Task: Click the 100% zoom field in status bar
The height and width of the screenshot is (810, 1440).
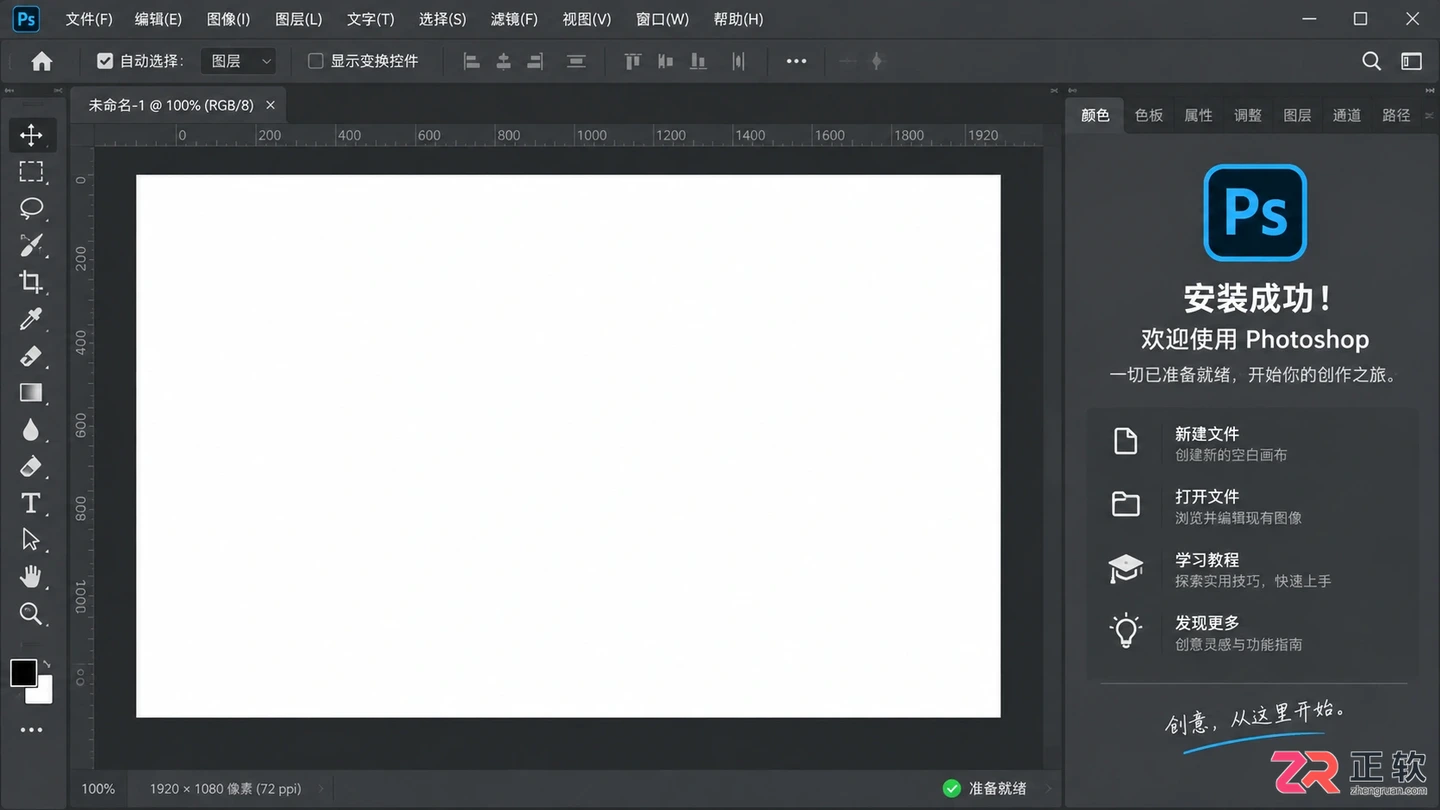Action: [x=98, y=789]
